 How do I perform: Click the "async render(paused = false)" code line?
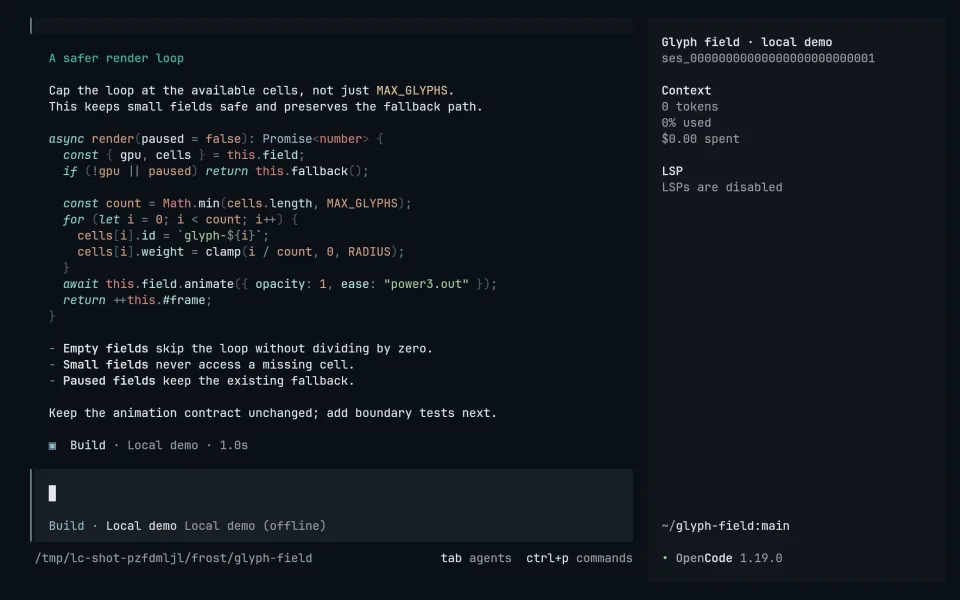coord(216,139)
